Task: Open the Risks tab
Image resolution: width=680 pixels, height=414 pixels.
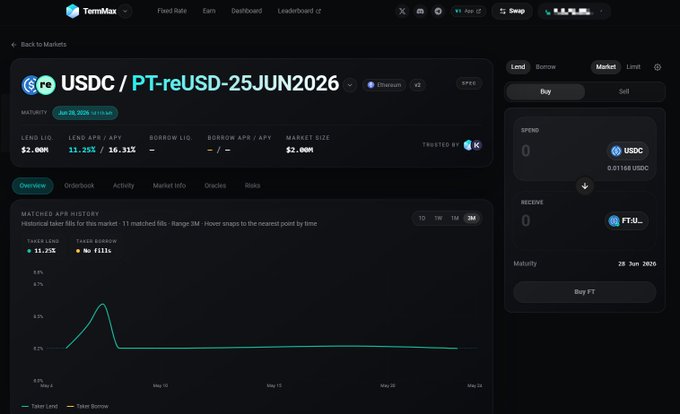Action: pyautogui.click(x=252, y=186)
